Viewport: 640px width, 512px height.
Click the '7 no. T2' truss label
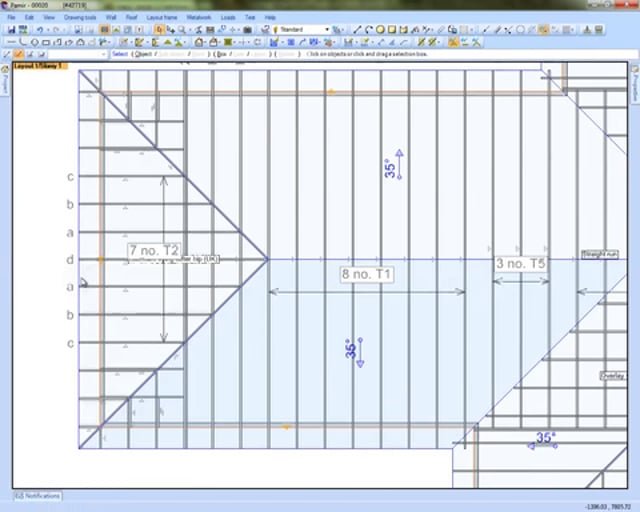point(154,250)
